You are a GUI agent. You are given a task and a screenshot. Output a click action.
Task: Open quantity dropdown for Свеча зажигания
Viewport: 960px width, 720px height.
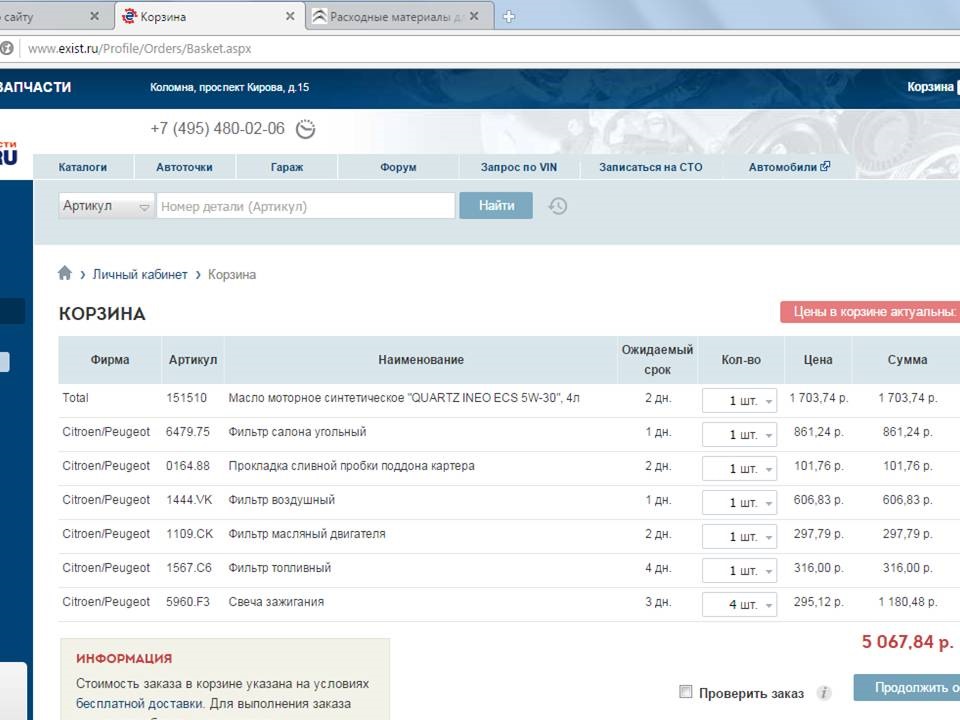click(x=739, y=605)
